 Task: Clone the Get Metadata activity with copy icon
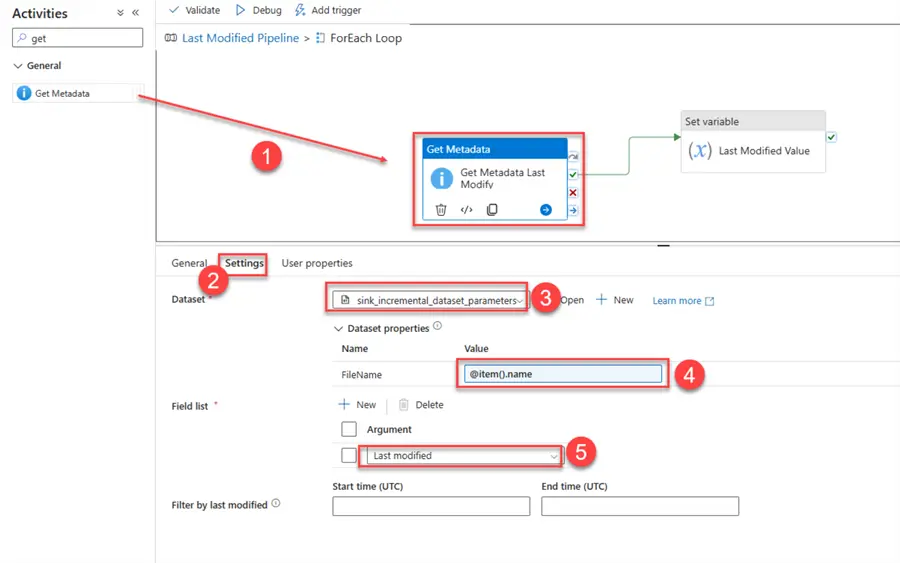[492, 210]
